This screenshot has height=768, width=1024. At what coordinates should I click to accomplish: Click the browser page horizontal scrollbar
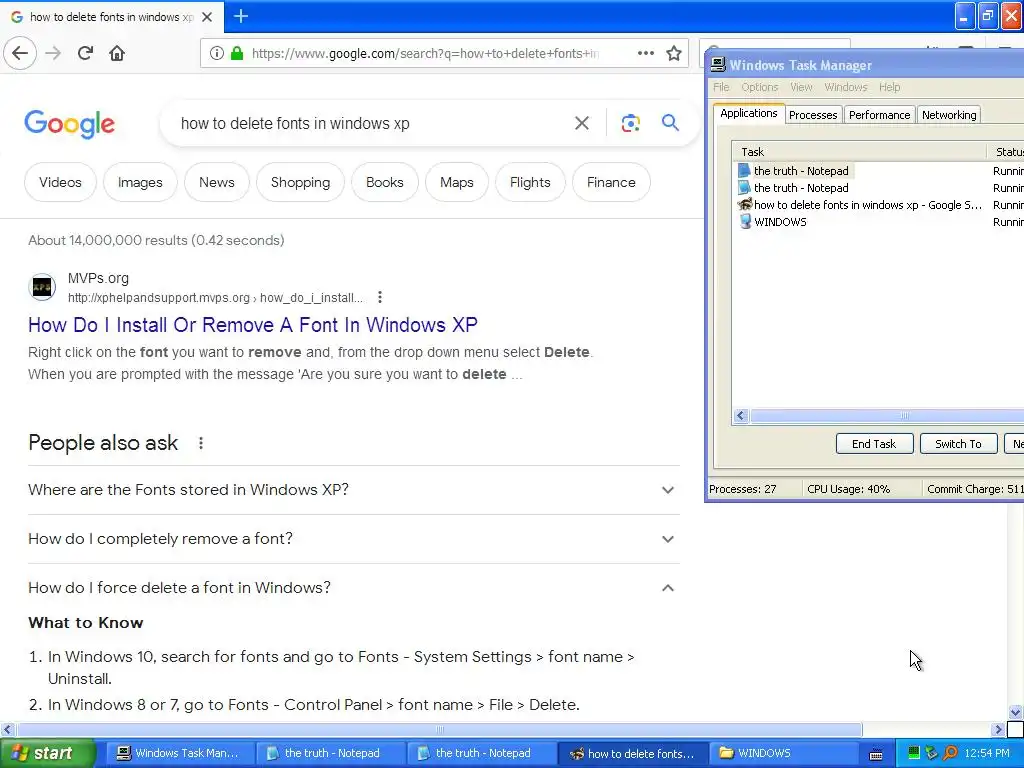[439, 729]
